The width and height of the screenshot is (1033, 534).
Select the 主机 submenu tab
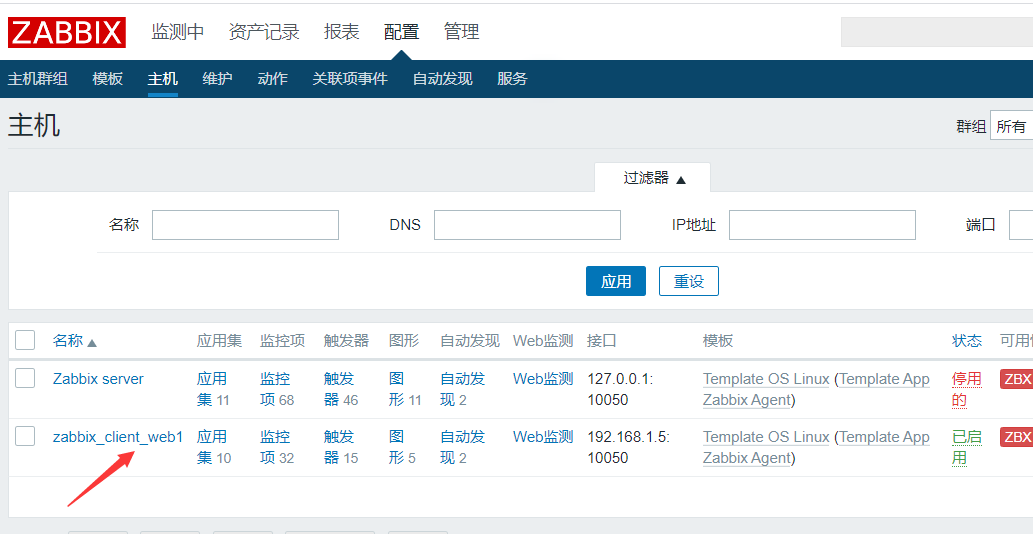(163, 79)
